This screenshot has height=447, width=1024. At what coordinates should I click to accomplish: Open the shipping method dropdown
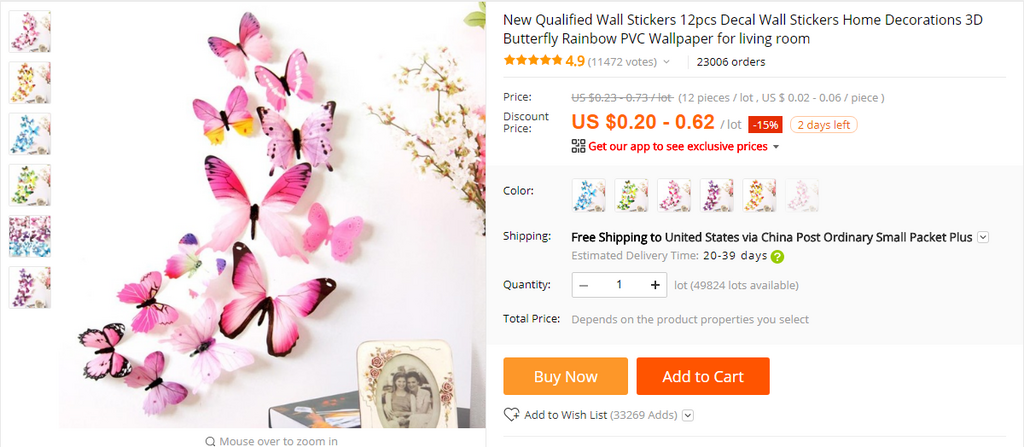pyautogui.click(x=983, y=237)
